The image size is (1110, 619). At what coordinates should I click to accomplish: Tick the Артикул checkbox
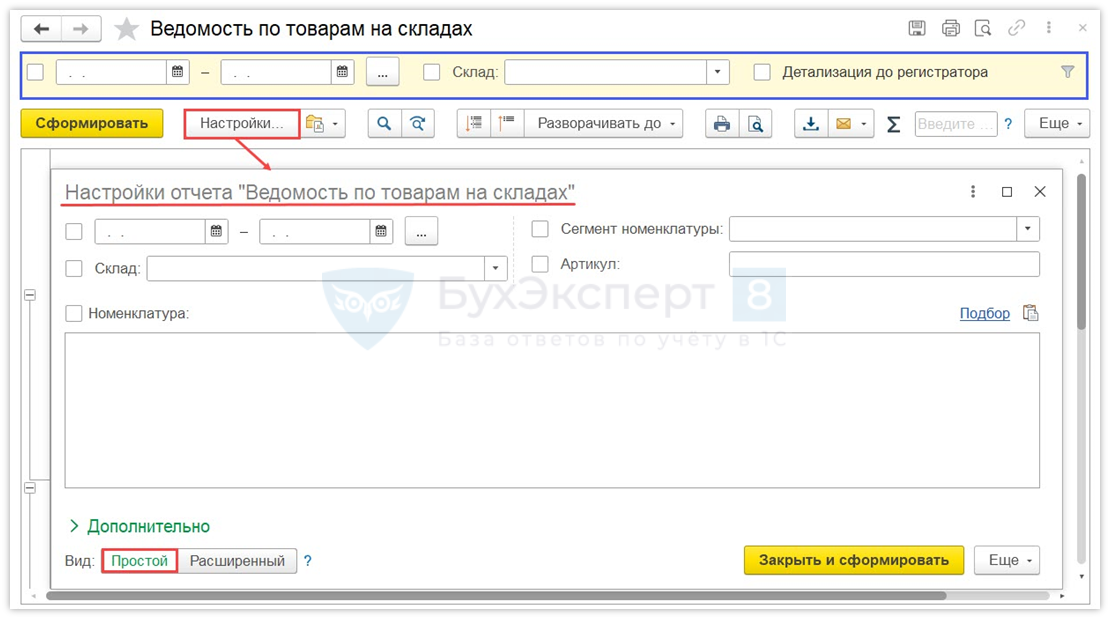(540, 264)
